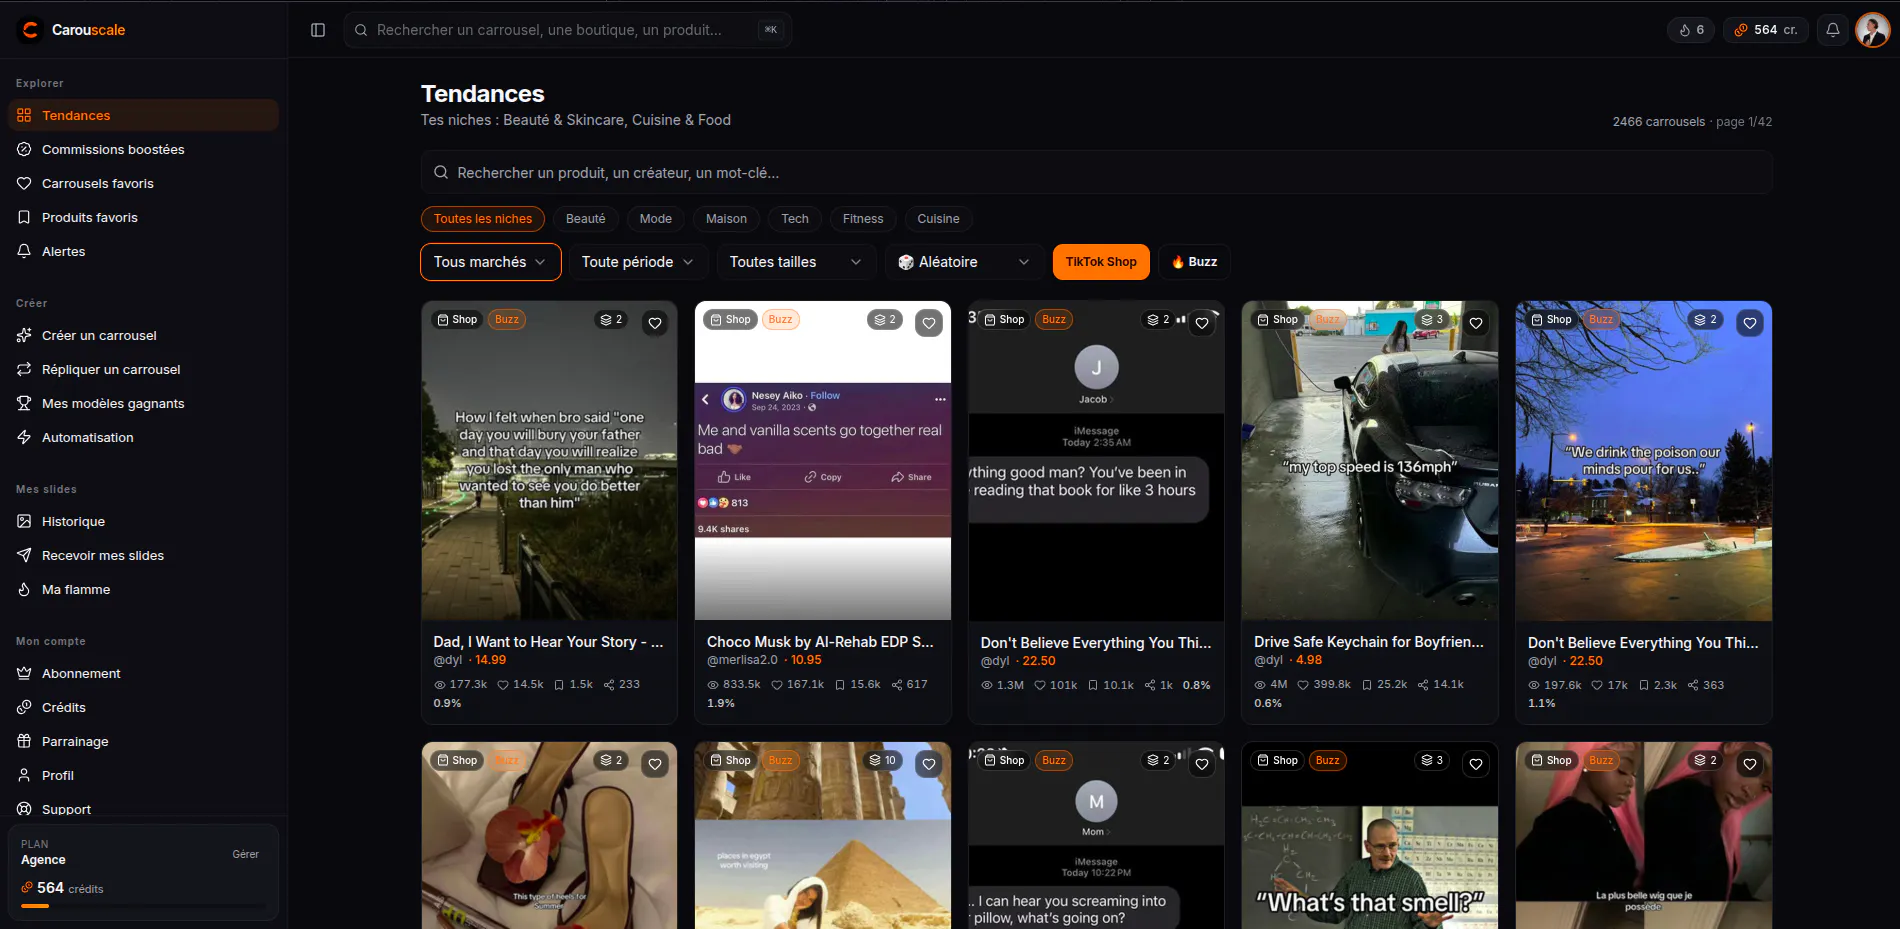1900x929 pixels.
Task: Expand the Aléatoire sort dropdown
Action: click(x=964, y=262)
